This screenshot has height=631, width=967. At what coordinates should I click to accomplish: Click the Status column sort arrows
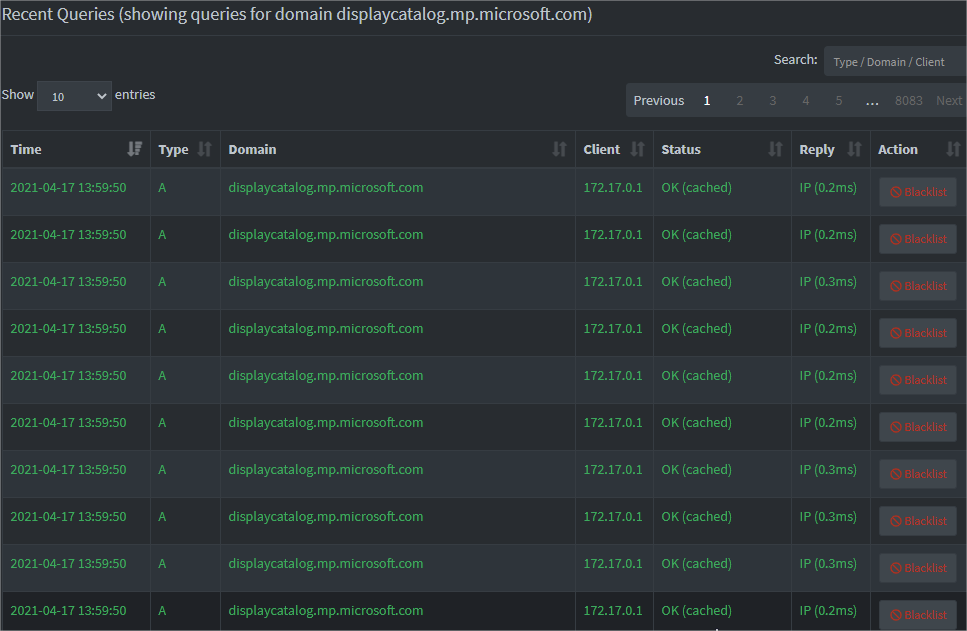click(x=775, y=149)
